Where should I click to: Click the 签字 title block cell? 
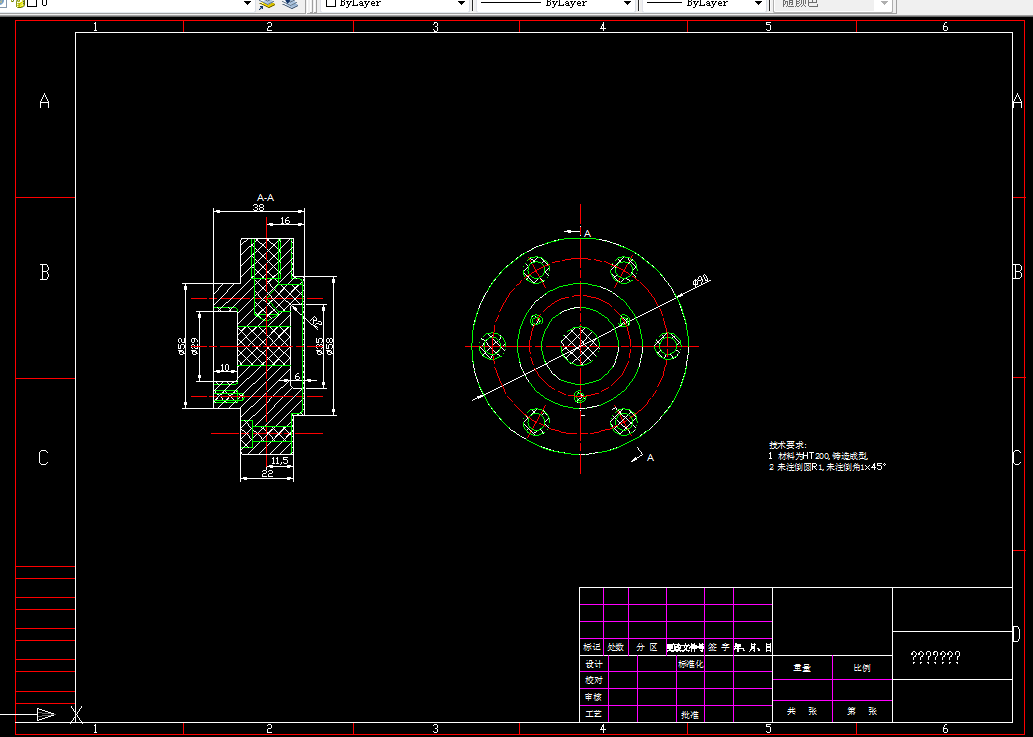[719, 647]
